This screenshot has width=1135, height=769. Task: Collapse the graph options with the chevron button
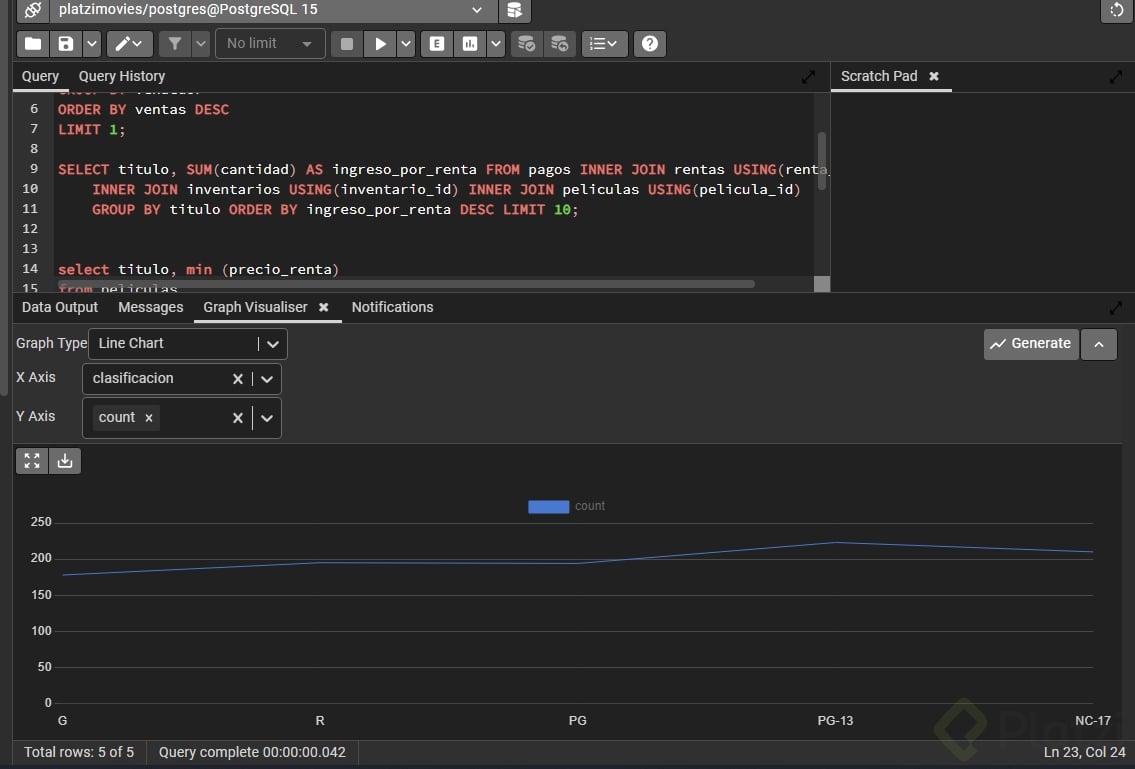(x=1099, y=344)
